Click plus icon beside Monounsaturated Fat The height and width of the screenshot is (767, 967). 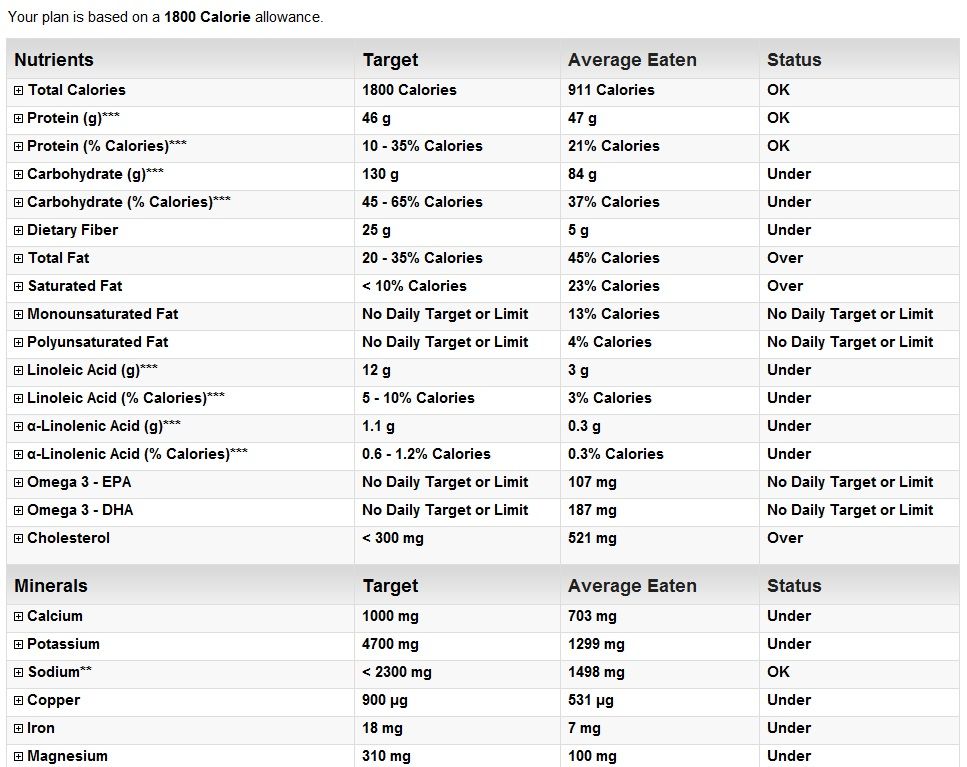[19, 314]
